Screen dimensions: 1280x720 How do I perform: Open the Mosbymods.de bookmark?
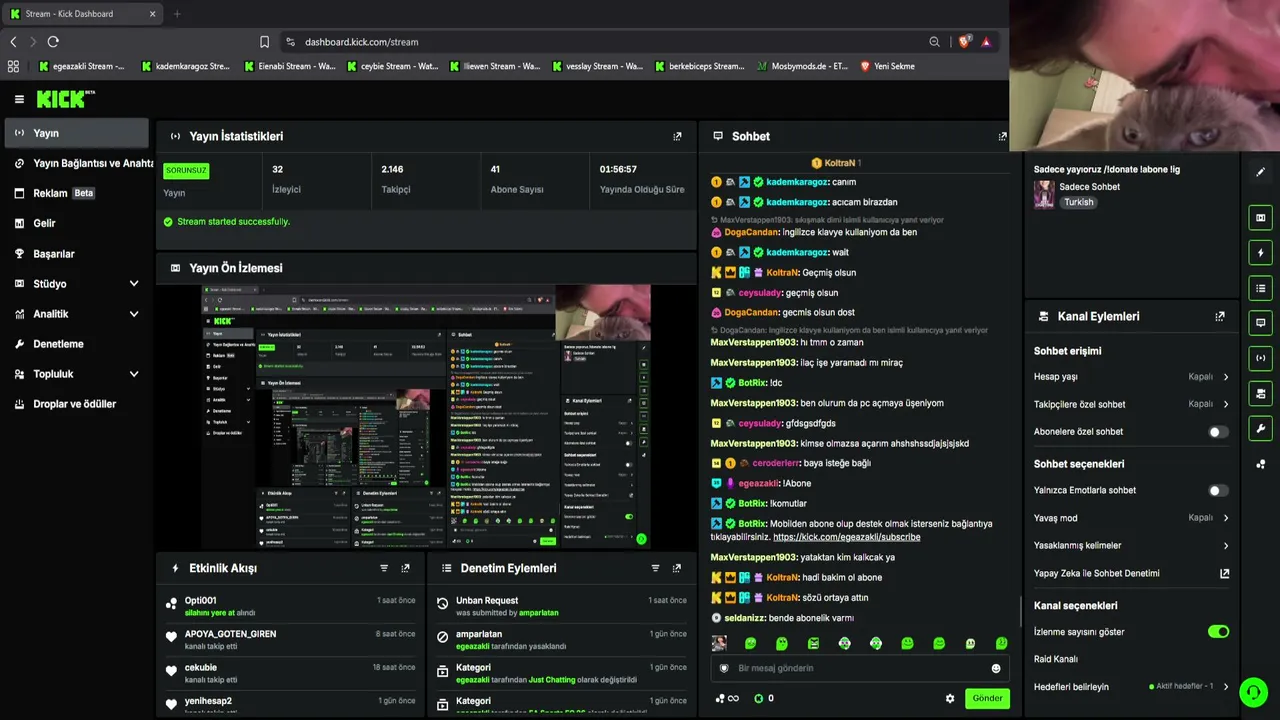click(x=802, y=66)
